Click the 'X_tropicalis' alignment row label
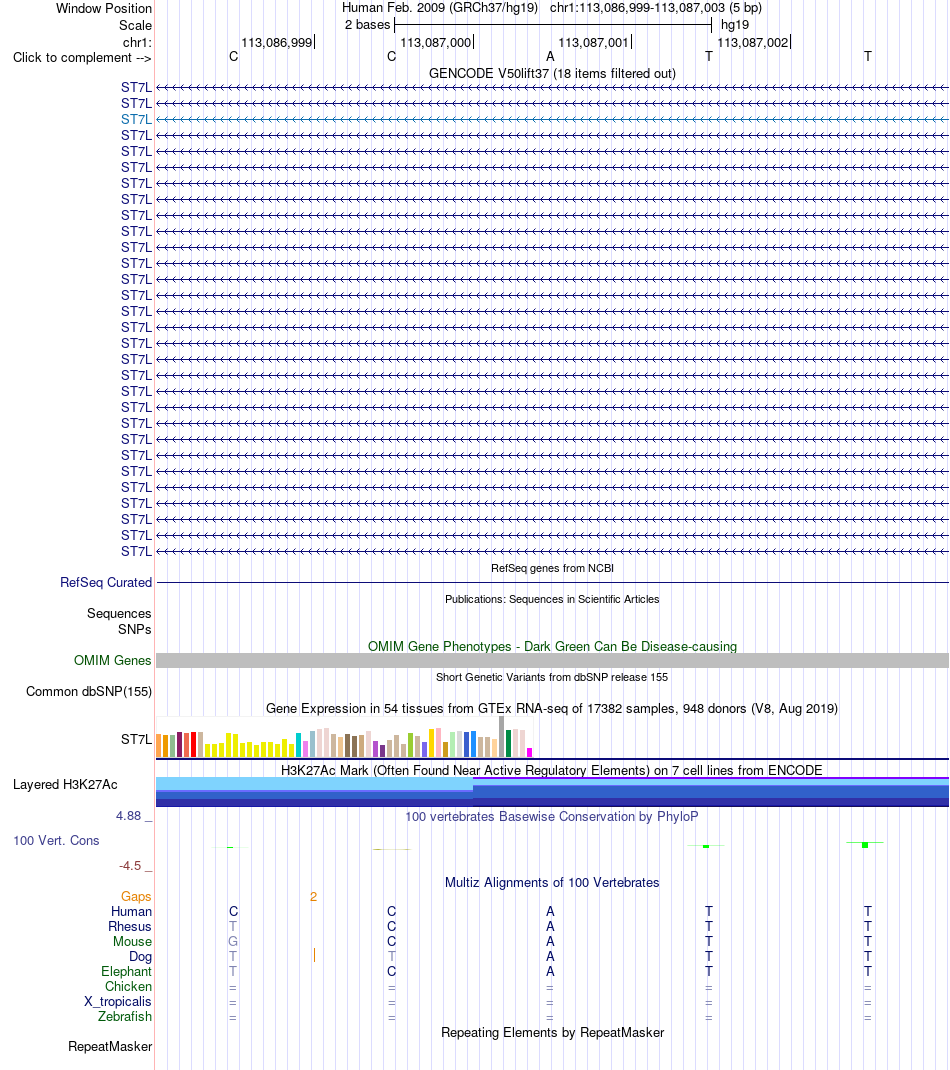The height and width of the screenshot is (1070, 950). tap(117, 1002)
